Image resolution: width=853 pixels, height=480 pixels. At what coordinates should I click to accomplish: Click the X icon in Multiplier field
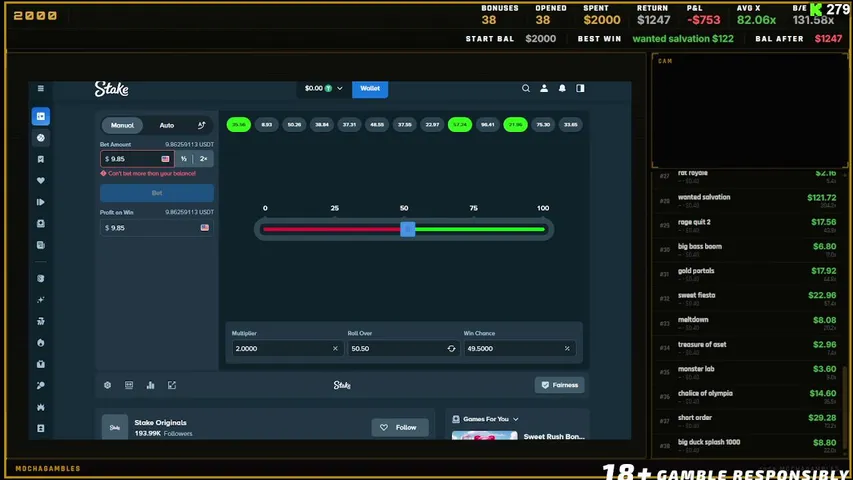pos(335,349)
